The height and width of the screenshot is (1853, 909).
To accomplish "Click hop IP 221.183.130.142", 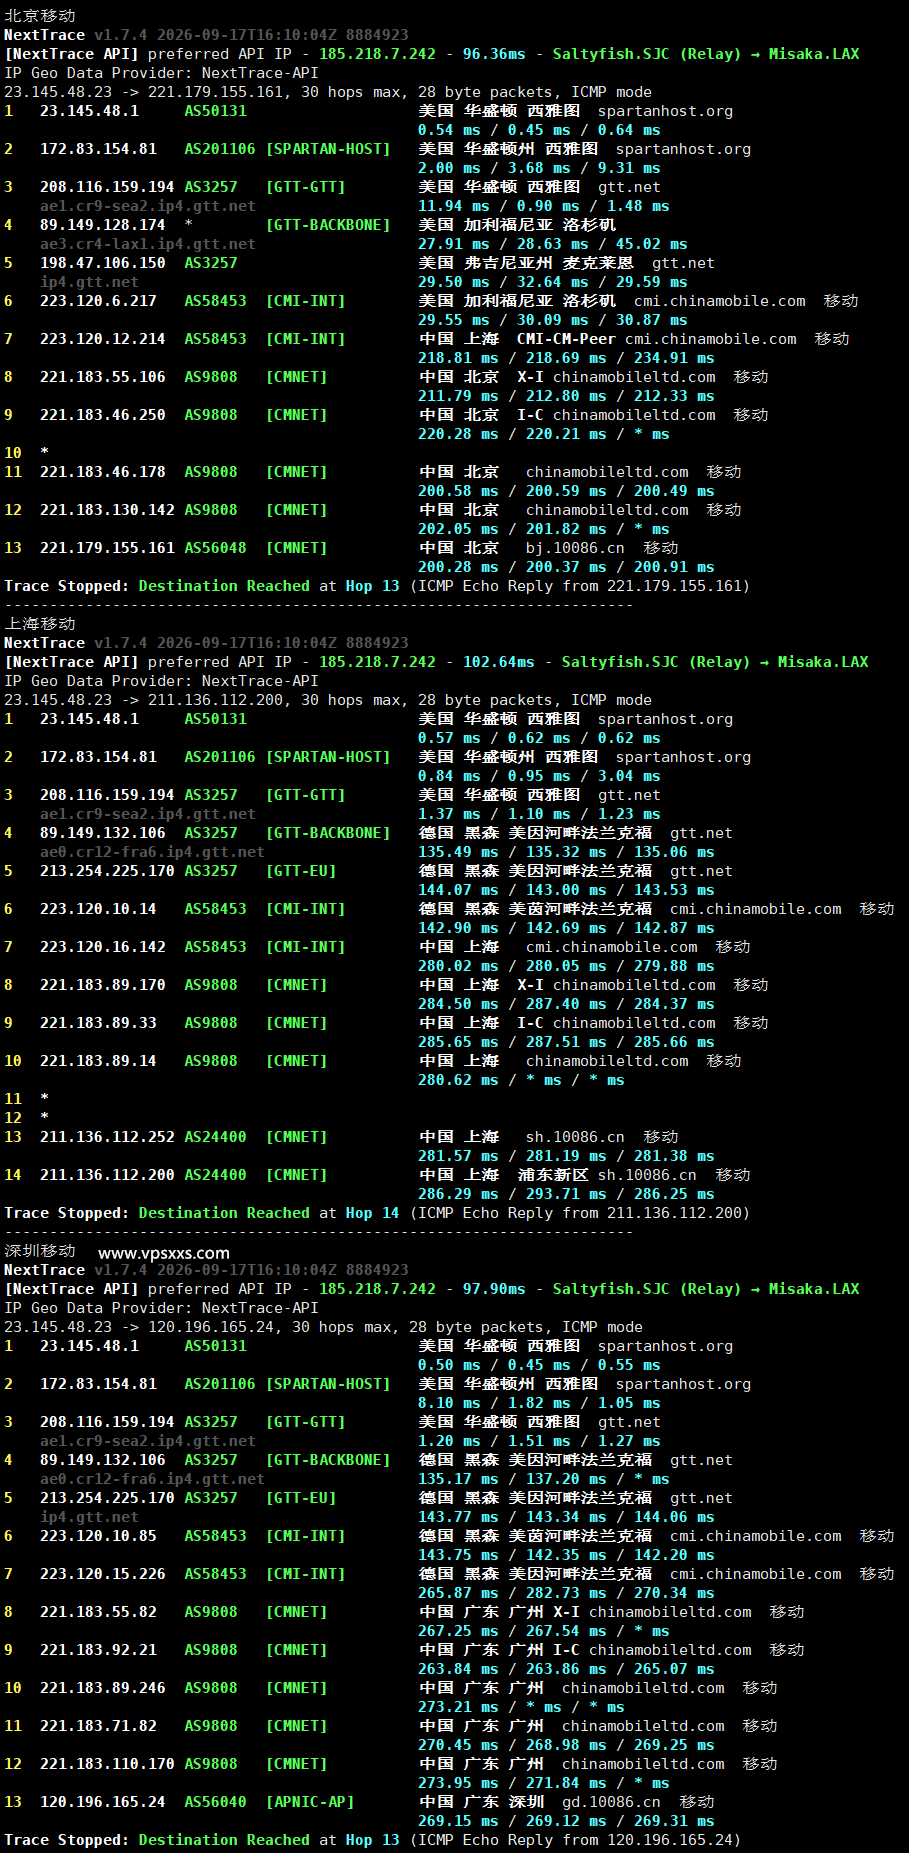I will pyautogui.click(x=107, y=510).
